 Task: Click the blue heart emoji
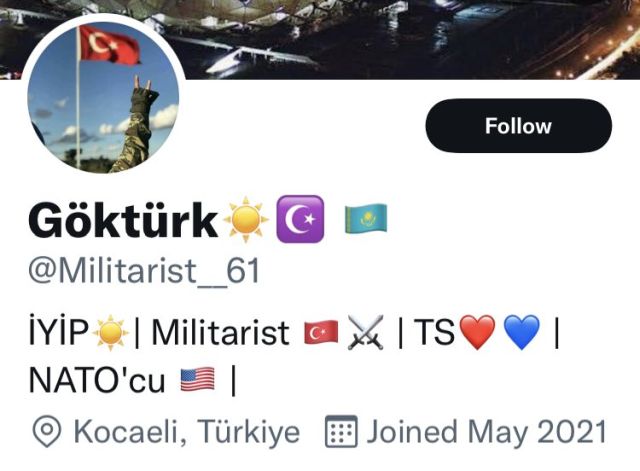[522, 333]
